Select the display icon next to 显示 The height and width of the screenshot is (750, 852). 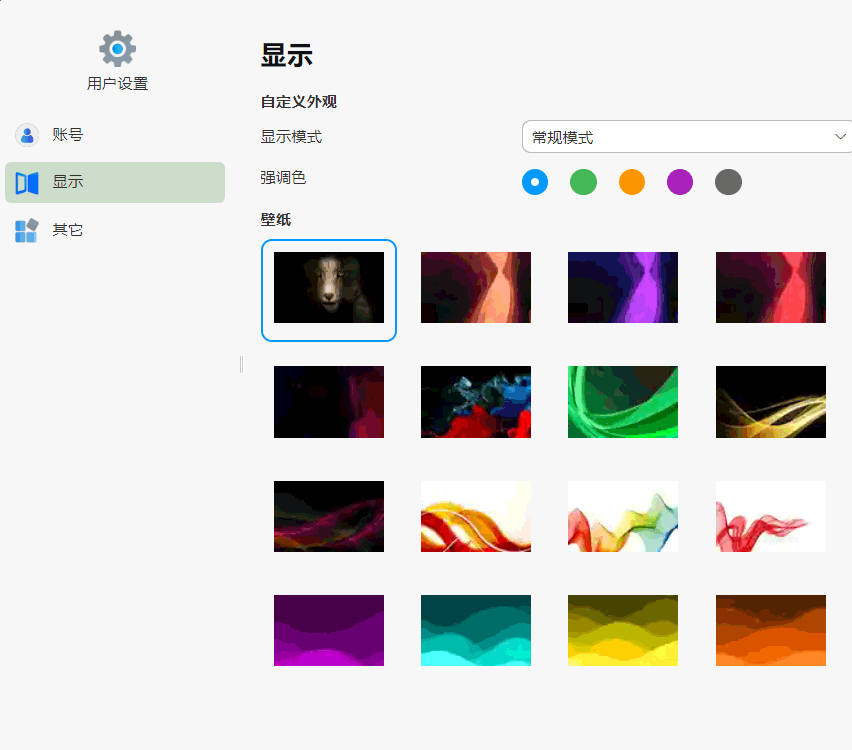[25, 182]
